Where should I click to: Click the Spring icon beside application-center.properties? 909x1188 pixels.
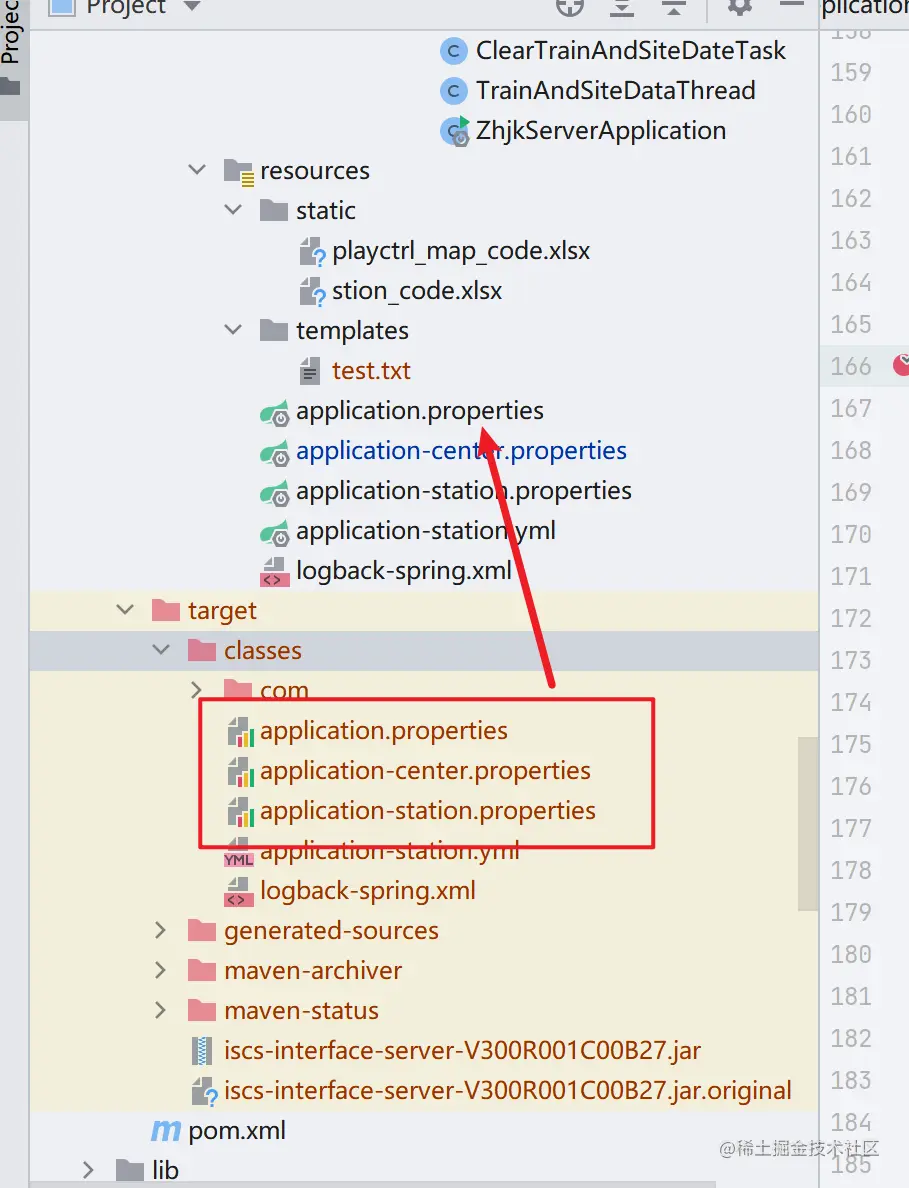pos(274,452)
